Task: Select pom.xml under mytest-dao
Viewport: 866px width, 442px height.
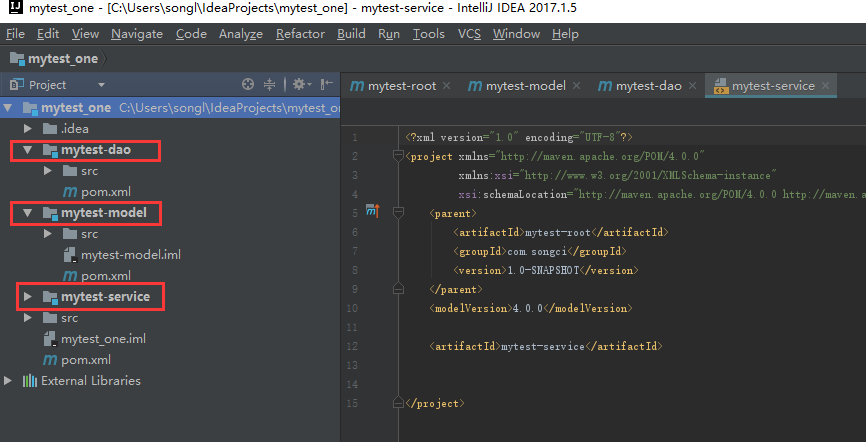Action: [105, 192]
